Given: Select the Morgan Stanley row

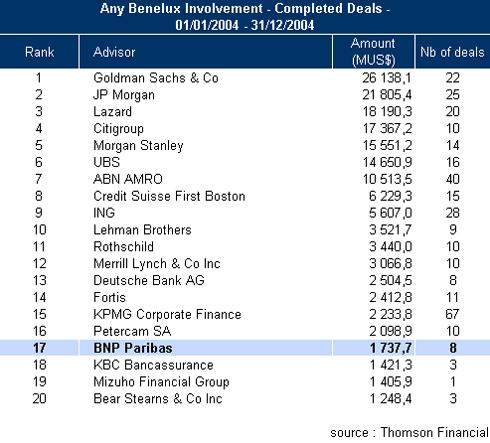Looking at the screenshot, I should coord(245,146).
